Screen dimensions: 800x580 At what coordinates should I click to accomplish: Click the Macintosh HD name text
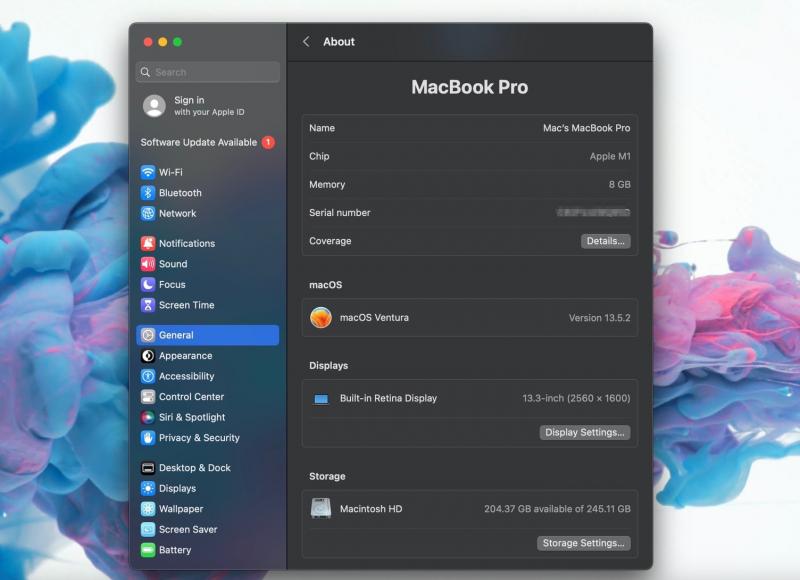coord(371,509)
